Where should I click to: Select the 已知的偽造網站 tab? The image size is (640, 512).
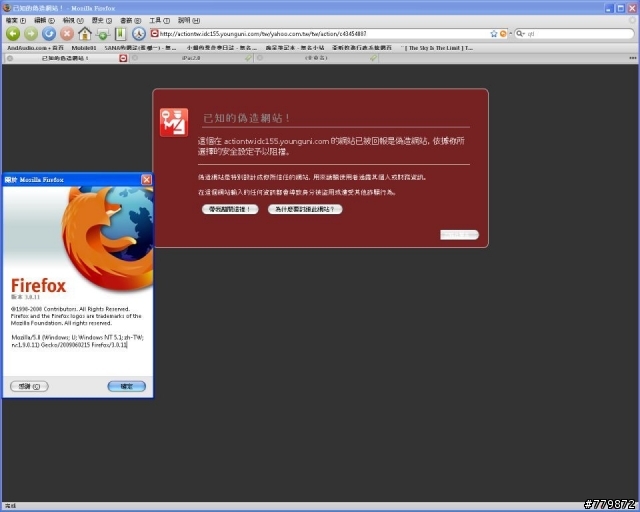point(65,58)
